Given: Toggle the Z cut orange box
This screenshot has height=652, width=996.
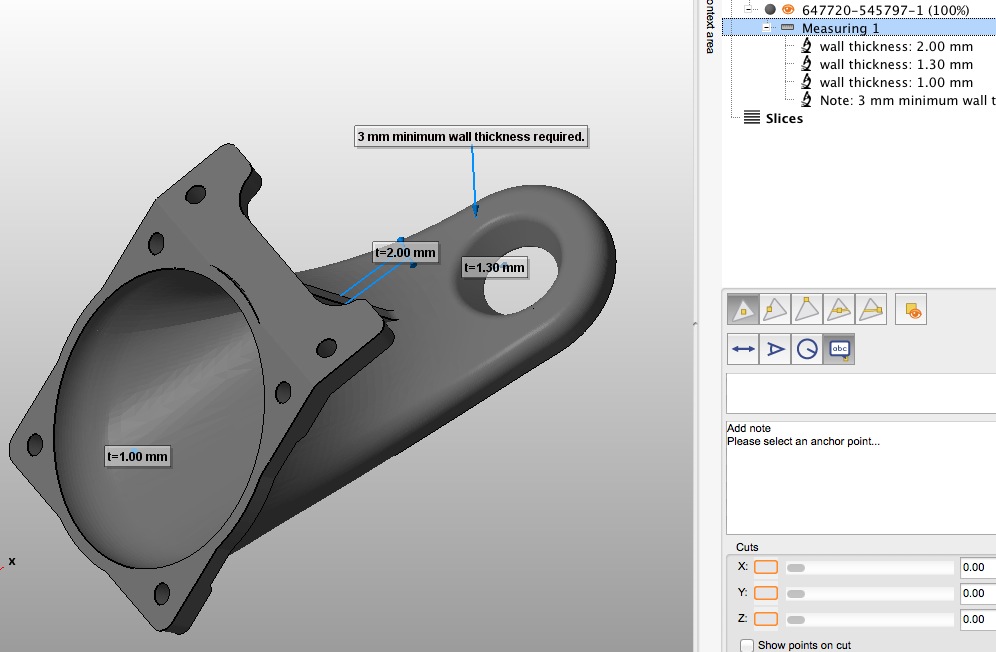Looking at the screenshot, I should (x=765, y=619).
